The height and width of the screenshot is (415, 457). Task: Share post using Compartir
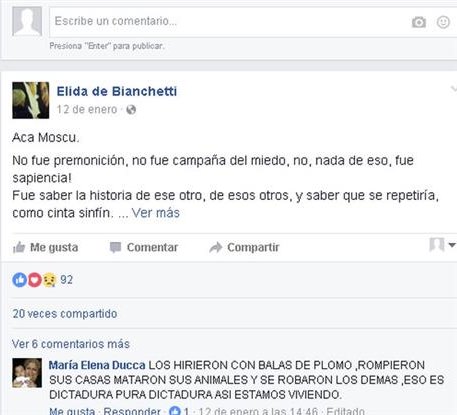pos(244,247)
